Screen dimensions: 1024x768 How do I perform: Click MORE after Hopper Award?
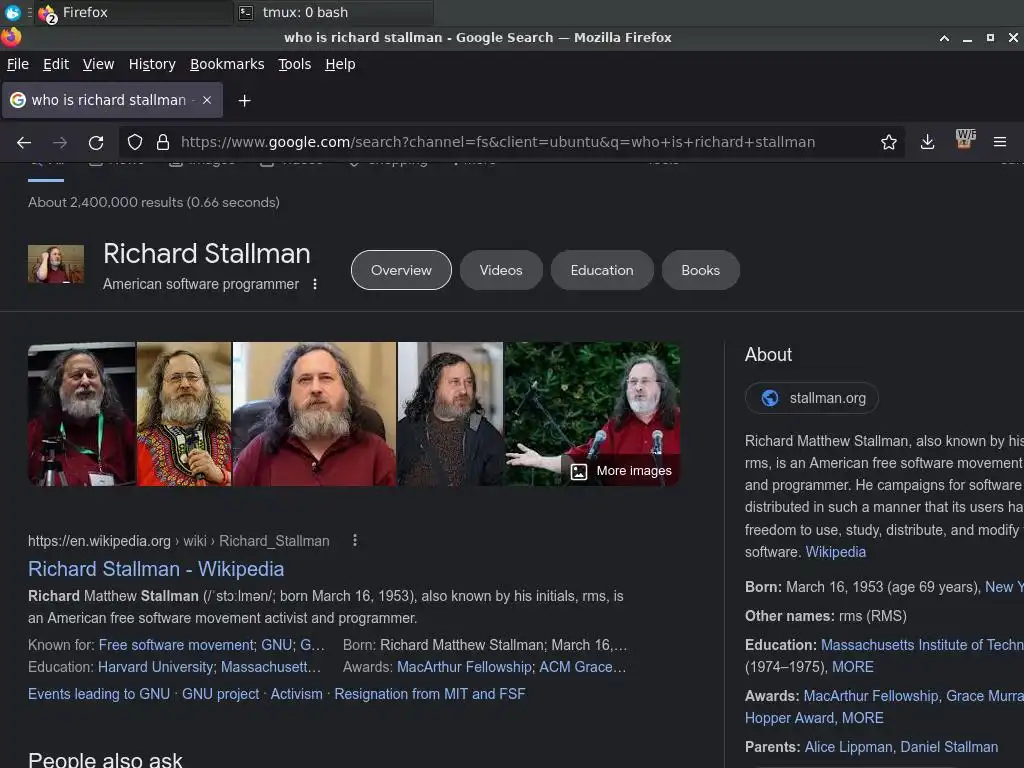click(x=863, y=718)
